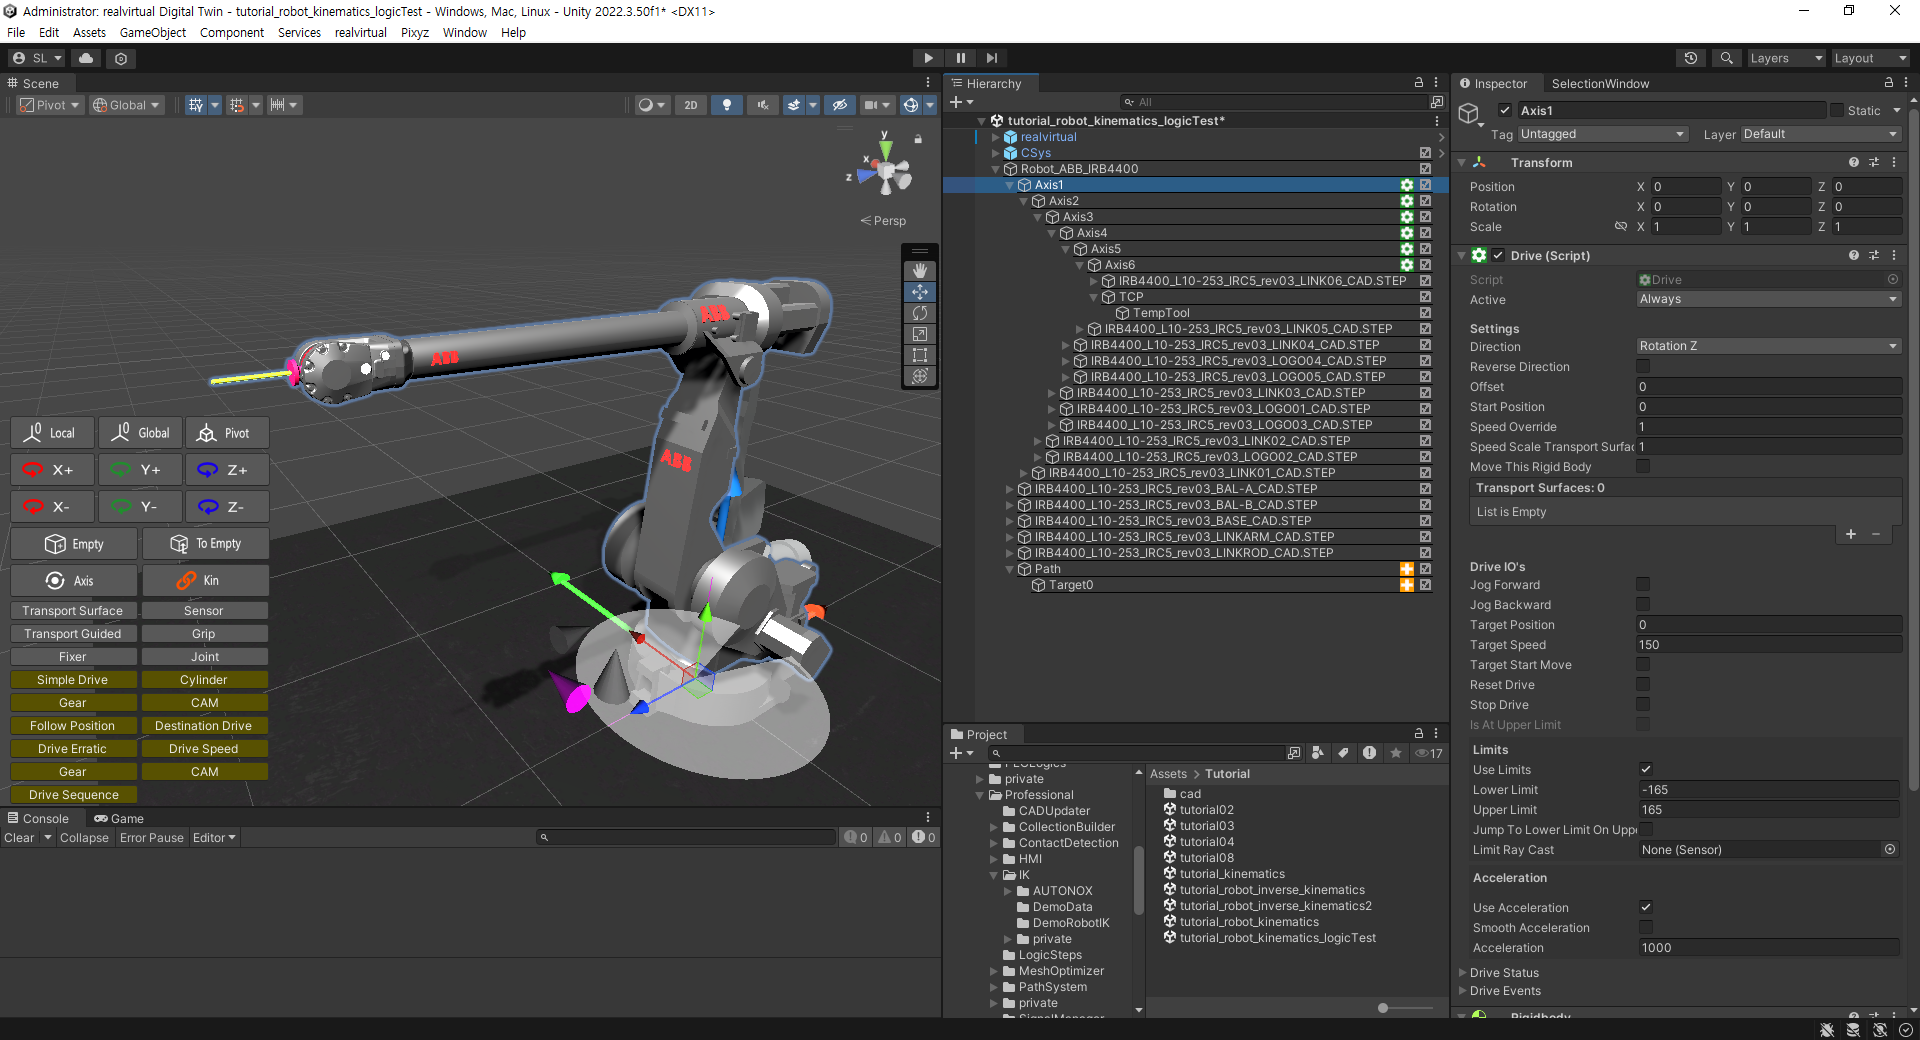Expand the realvirtual hierarchy item
The image size is (1920, 1040).
point(995,137)
